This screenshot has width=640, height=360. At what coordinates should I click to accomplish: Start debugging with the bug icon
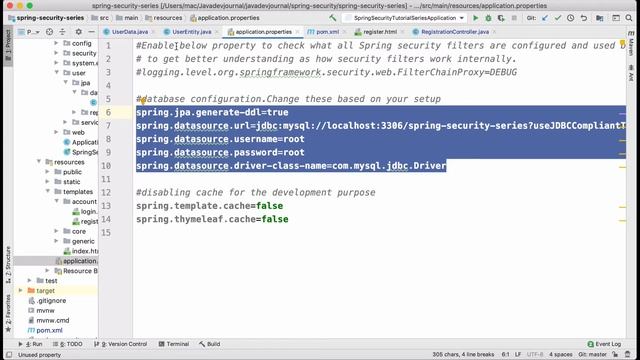point(488,18)
